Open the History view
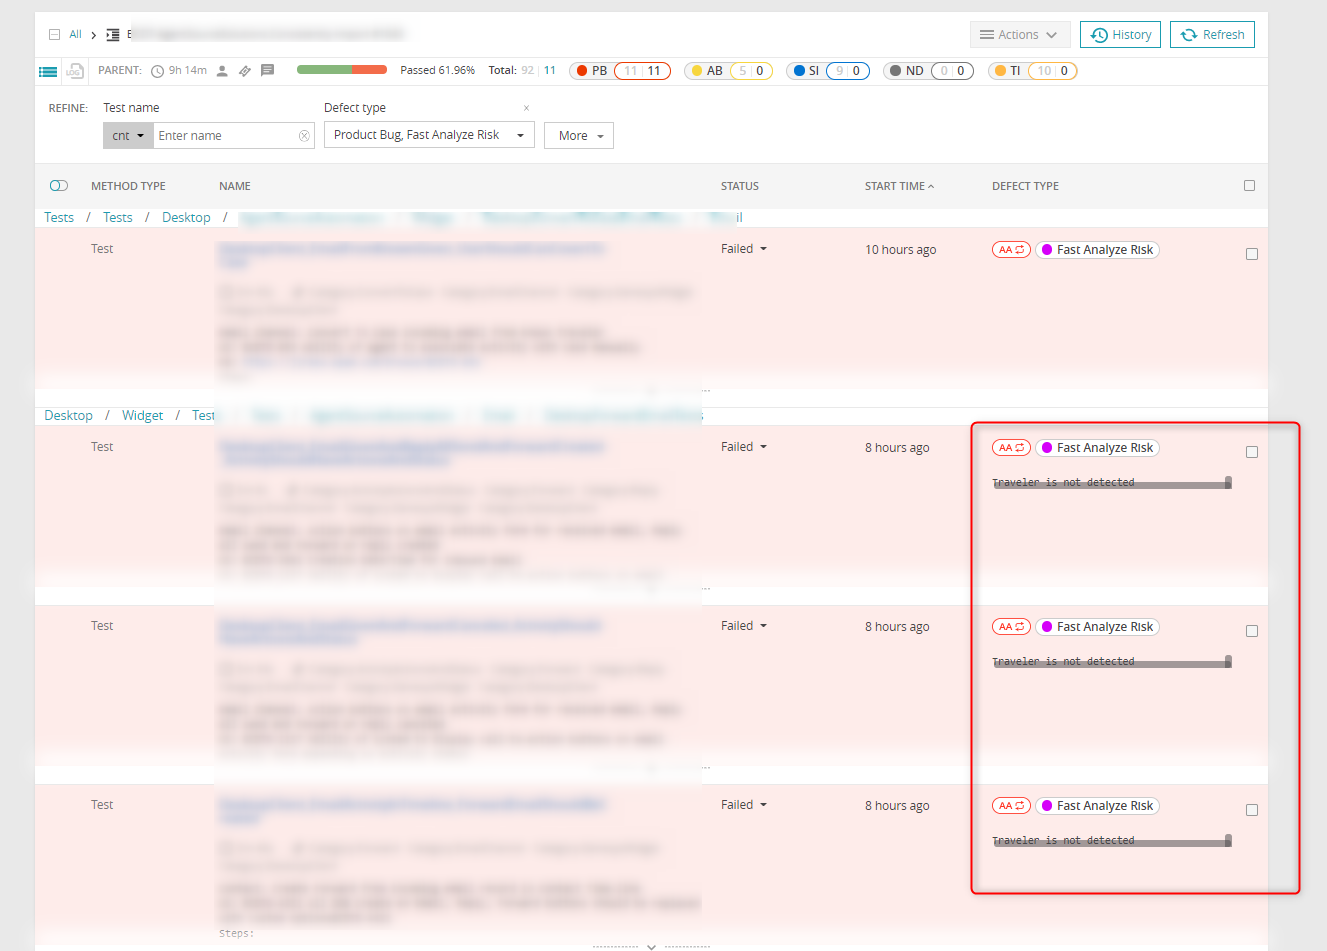Screen dimensions: 1327x951 [1120, 35]
